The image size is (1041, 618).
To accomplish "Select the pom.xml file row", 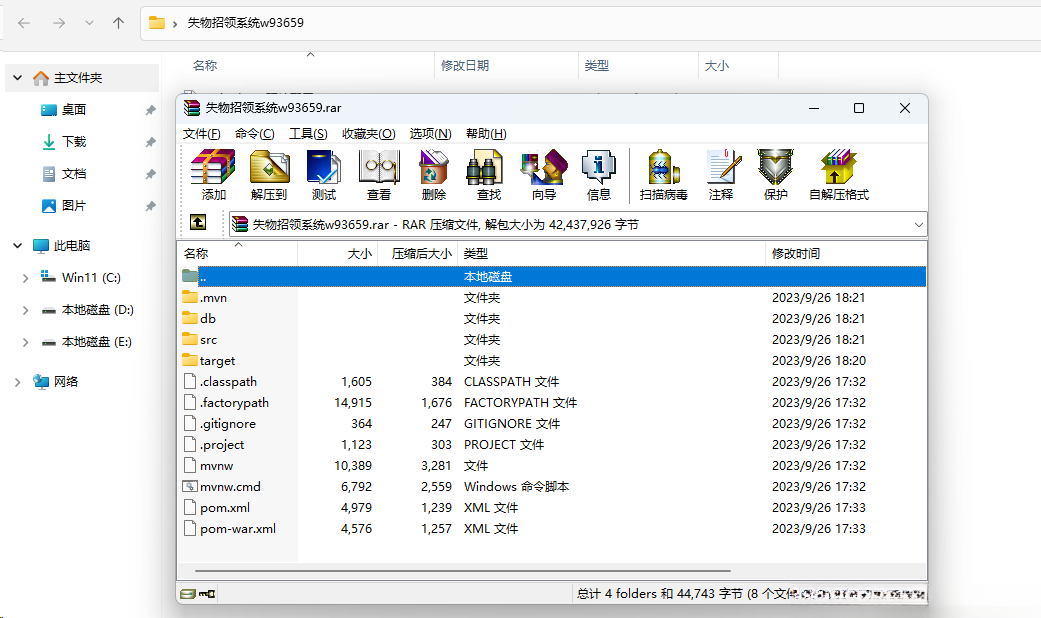I will pos(552,508).
